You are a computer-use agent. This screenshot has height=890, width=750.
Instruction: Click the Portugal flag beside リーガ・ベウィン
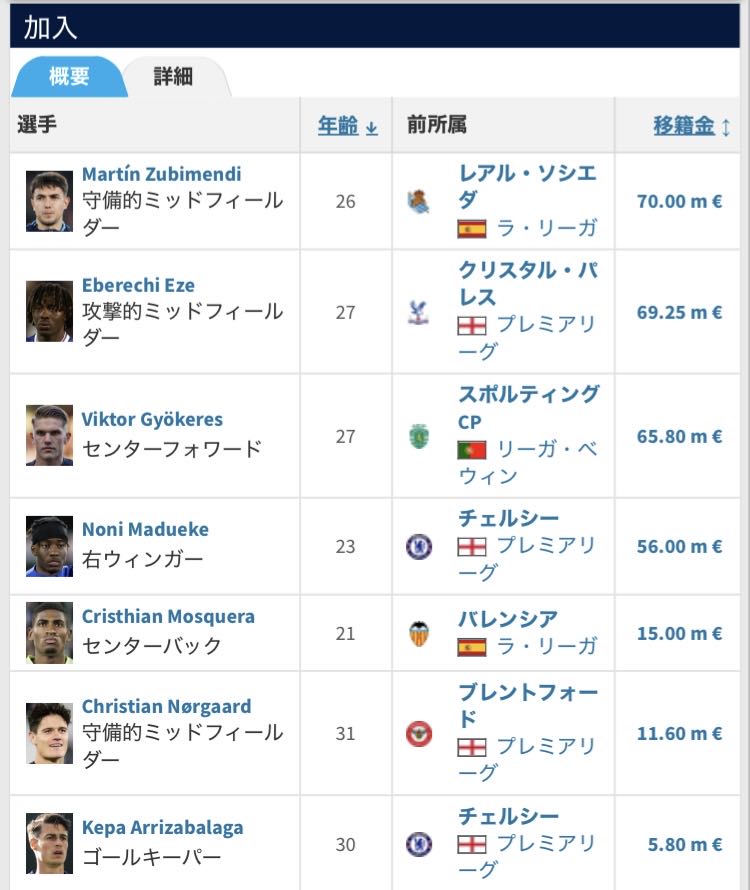click(472, 449)
